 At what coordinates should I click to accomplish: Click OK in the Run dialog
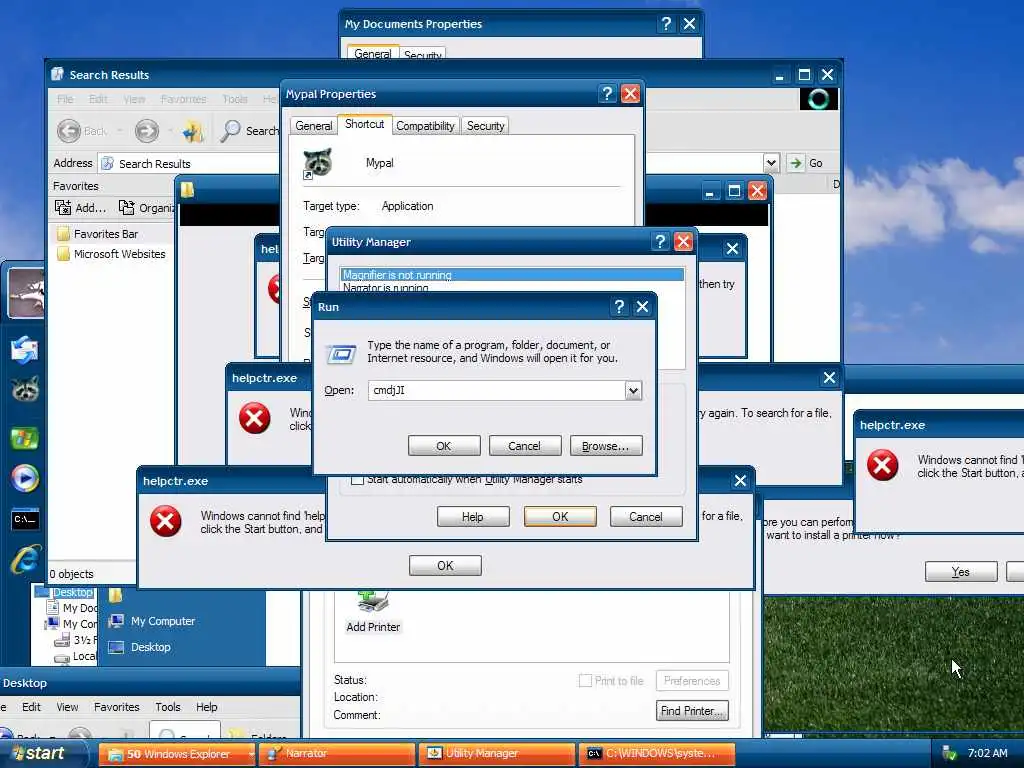443,446
